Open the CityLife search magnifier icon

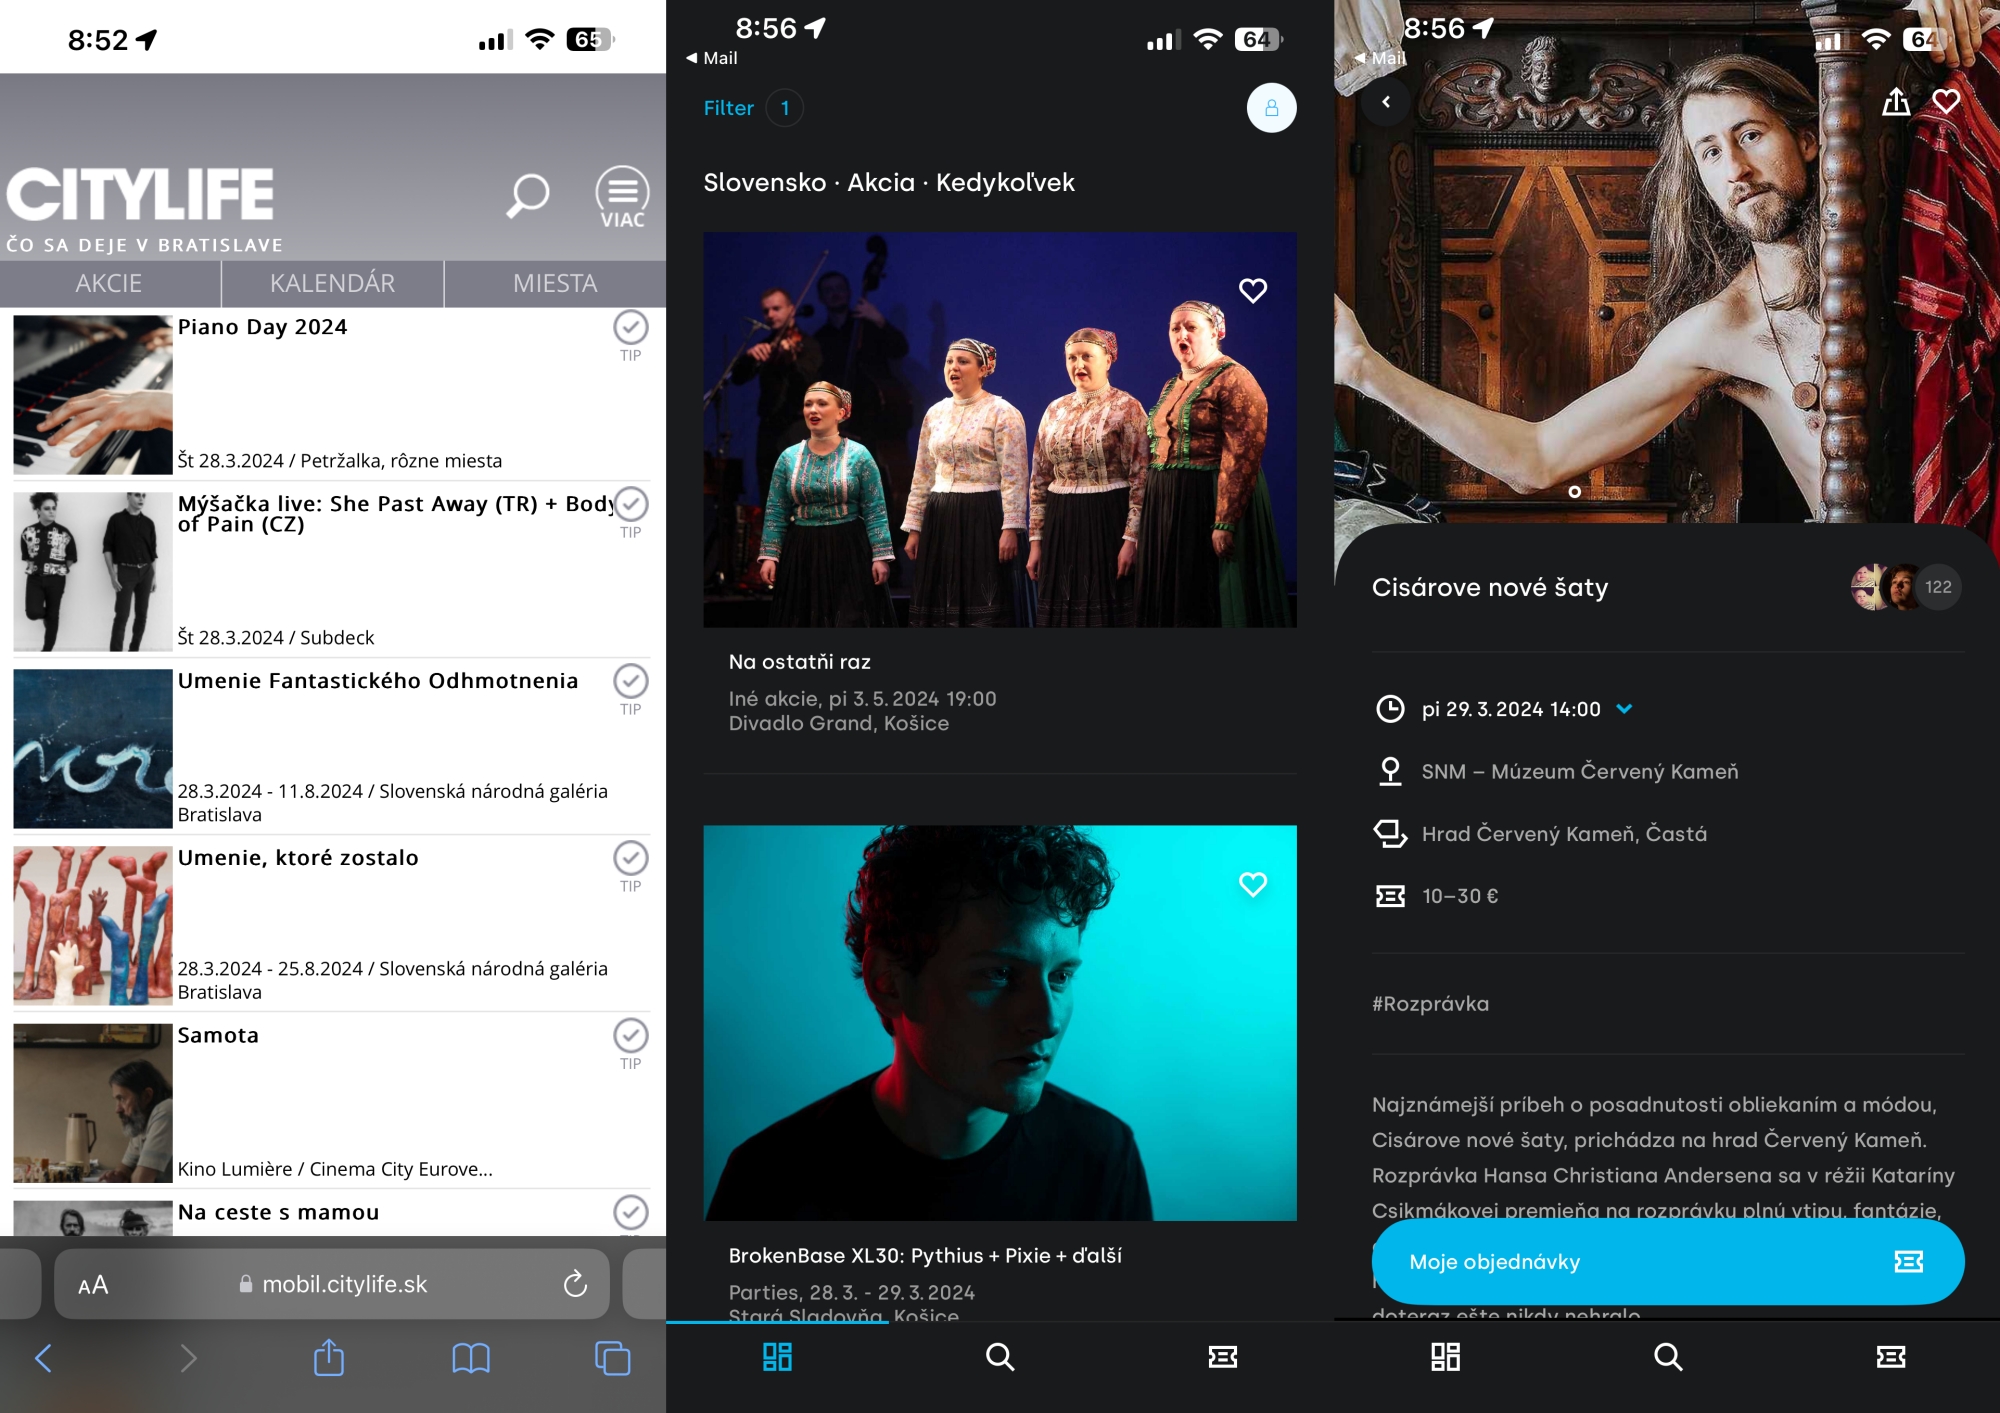pos(527,194)
